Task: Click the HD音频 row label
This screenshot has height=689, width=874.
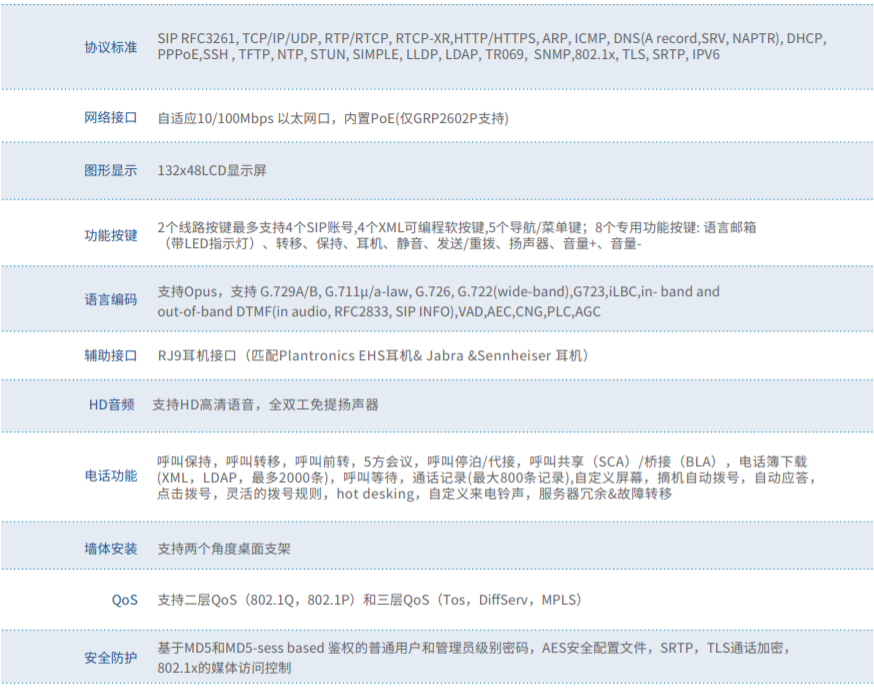Action: [x=111, y=404]
